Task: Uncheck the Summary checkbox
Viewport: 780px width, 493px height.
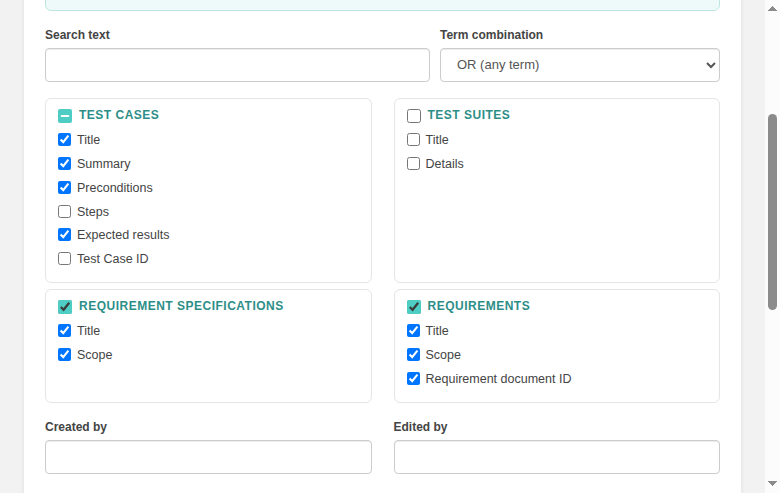Action: click(x=65, y=163)
